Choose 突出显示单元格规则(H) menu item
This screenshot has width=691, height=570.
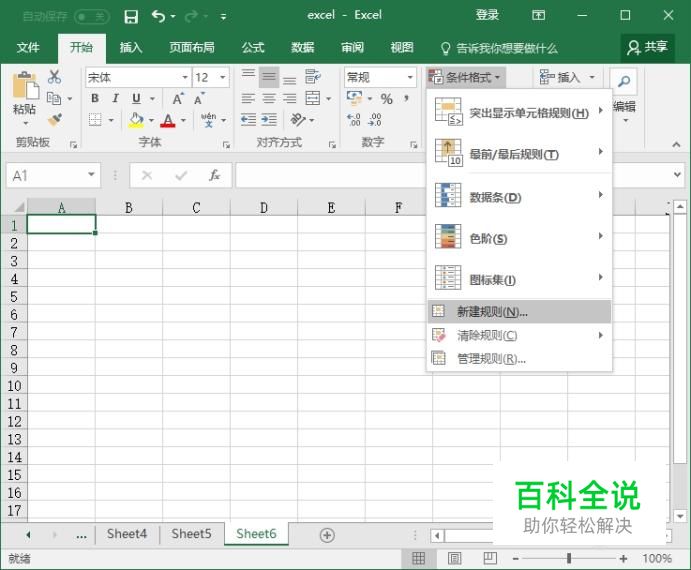[x=520, y=112]
